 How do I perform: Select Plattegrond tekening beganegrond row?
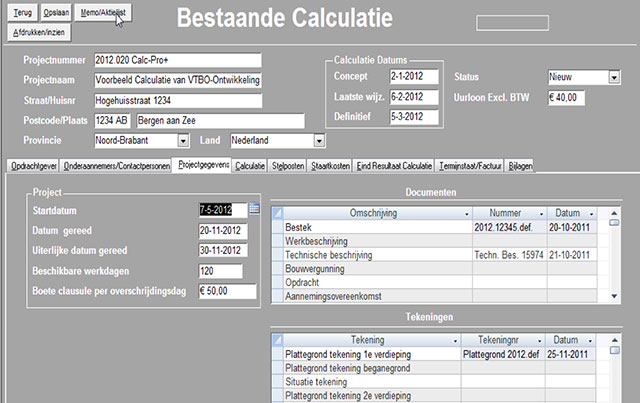click(x=434, y=368)
